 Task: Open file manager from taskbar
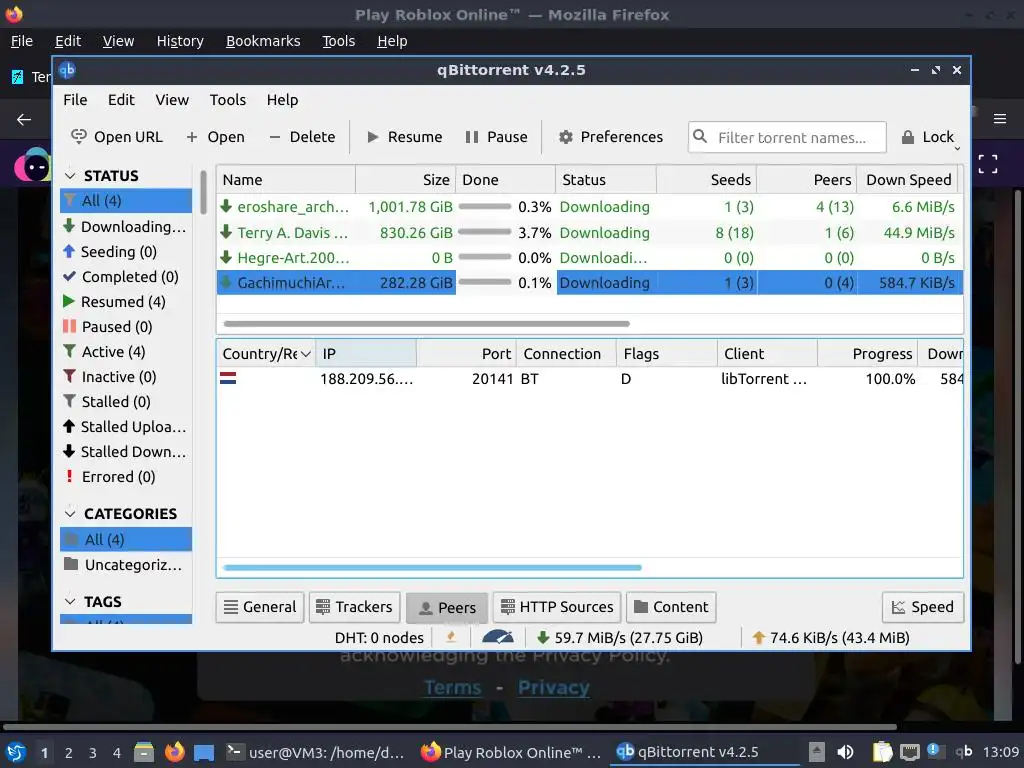(144, 752)
